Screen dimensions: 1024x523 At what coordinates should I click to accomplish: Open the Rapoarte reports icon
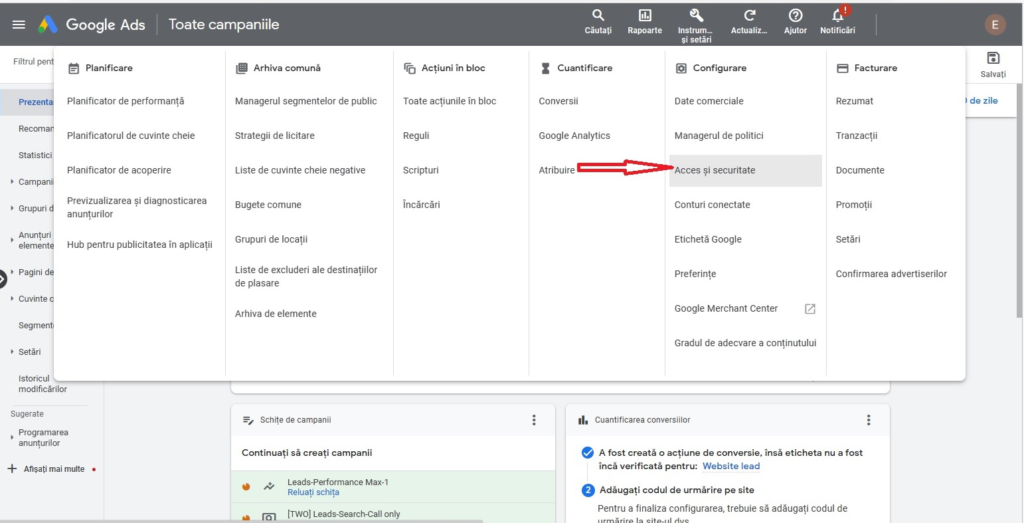coord(645,22)
